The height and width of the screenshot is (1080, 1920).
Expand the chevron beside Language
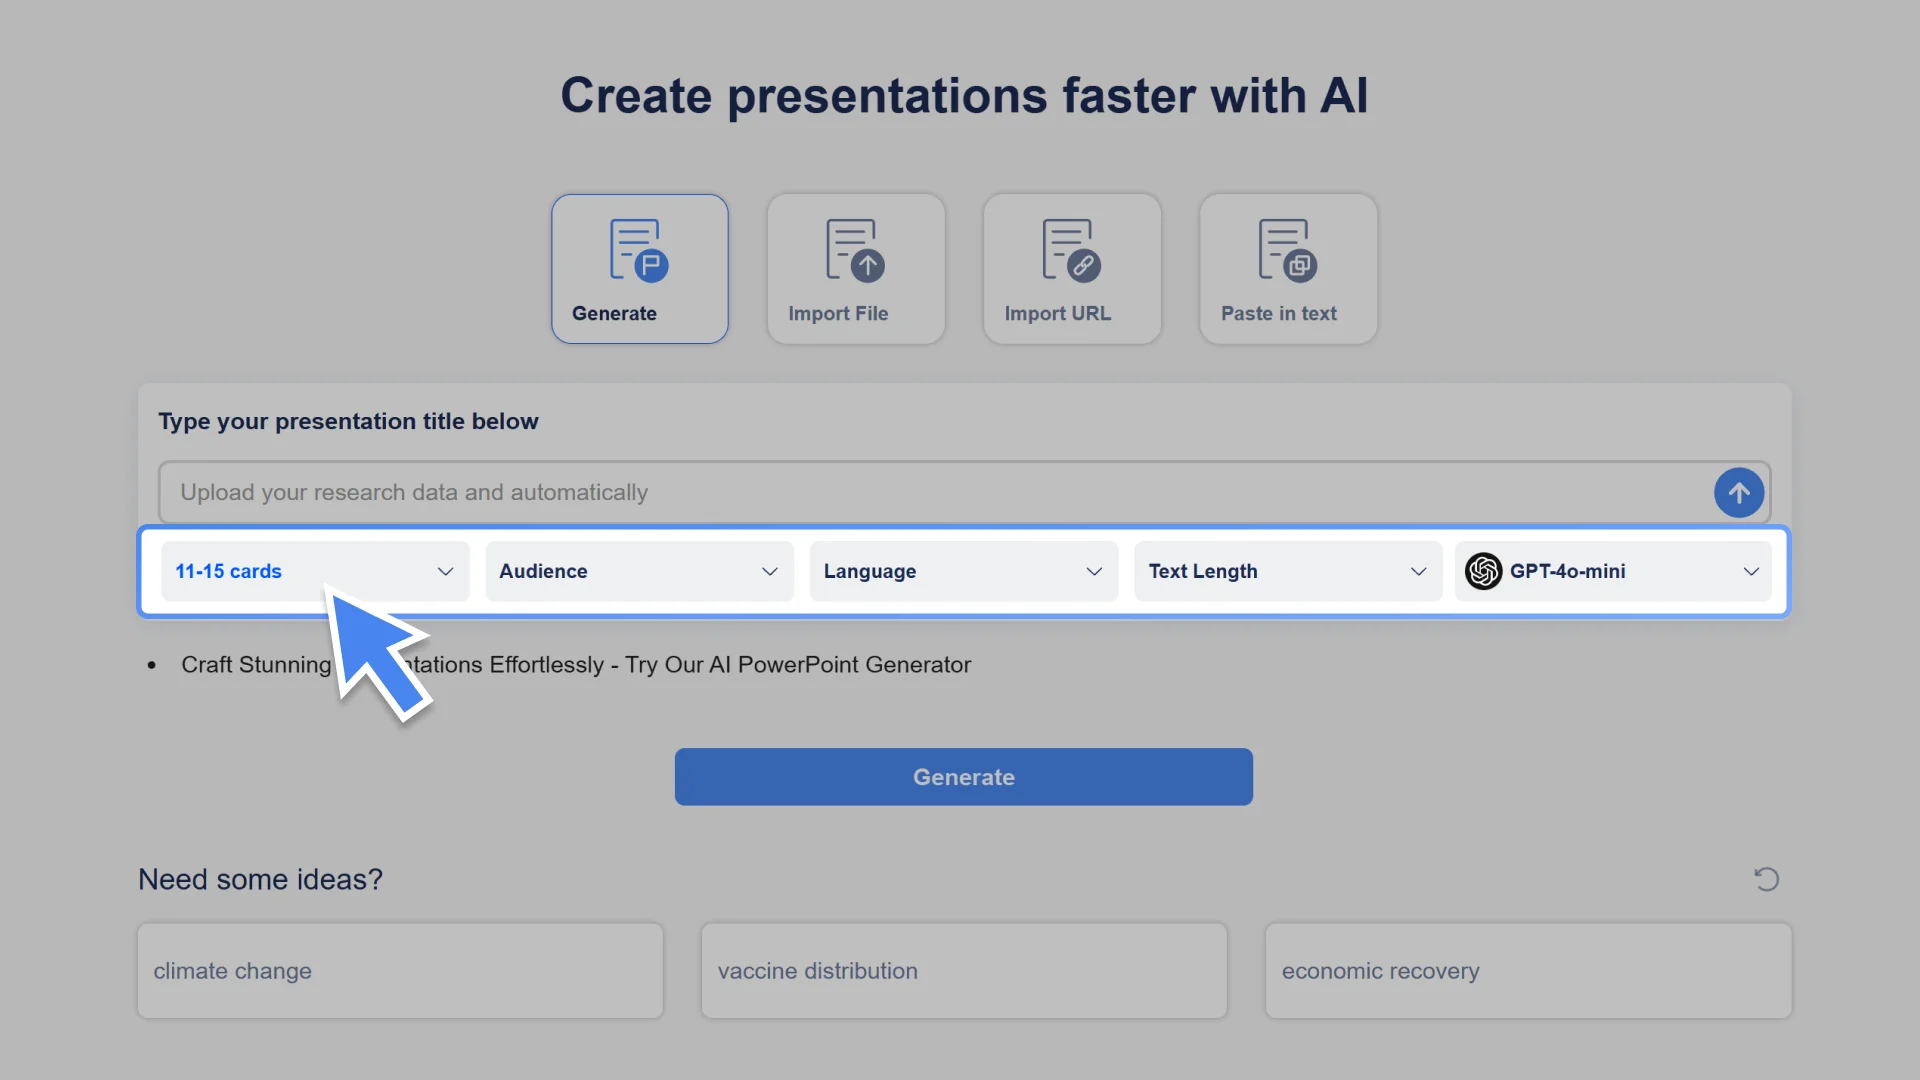pos(1094,571)
